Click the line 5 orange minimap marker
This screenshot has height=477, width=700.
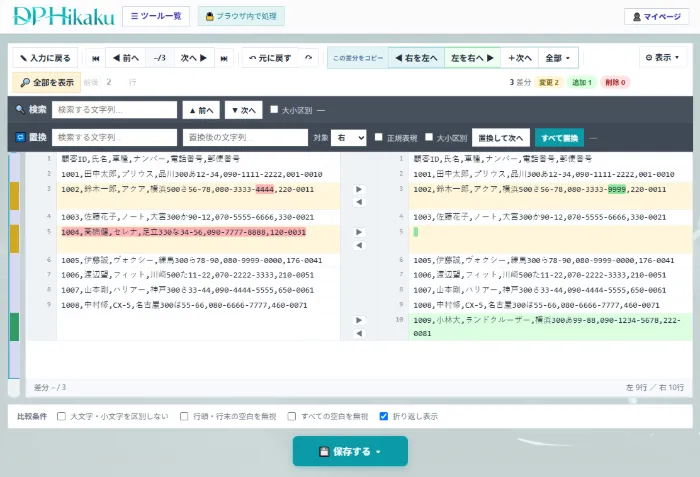(14, 239)
